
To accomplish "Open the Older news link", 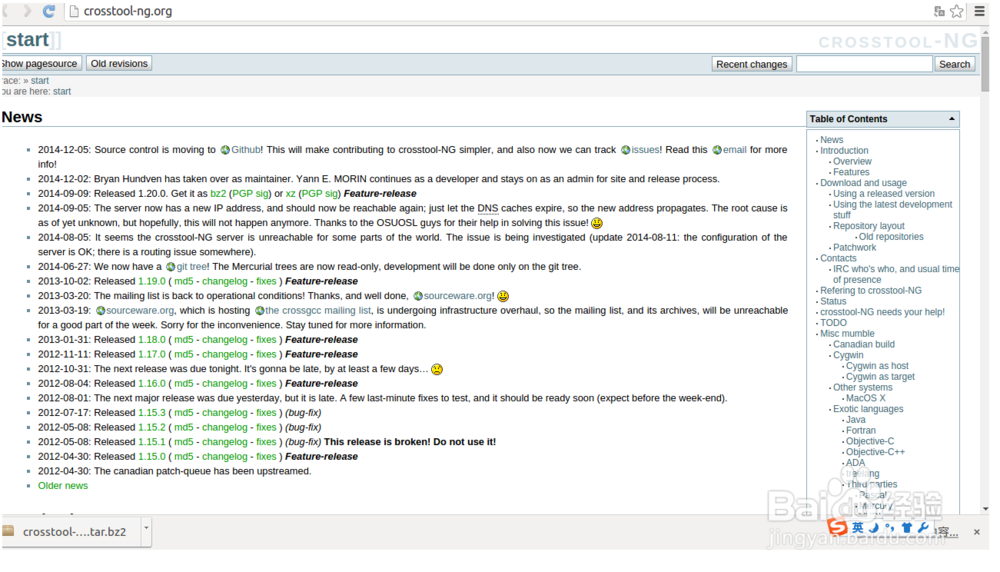I will (62, 486).
